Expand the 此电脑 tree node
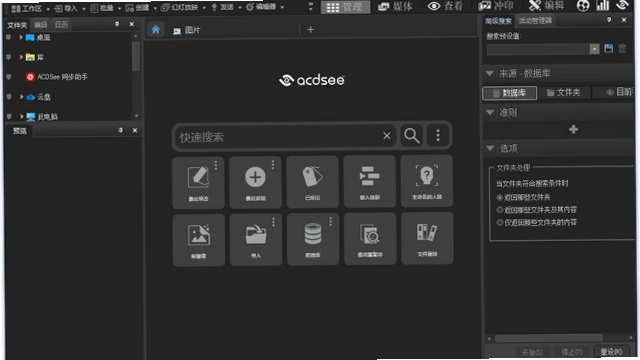The width and height of the screenshot is (640, 360). tap(21, 116)
